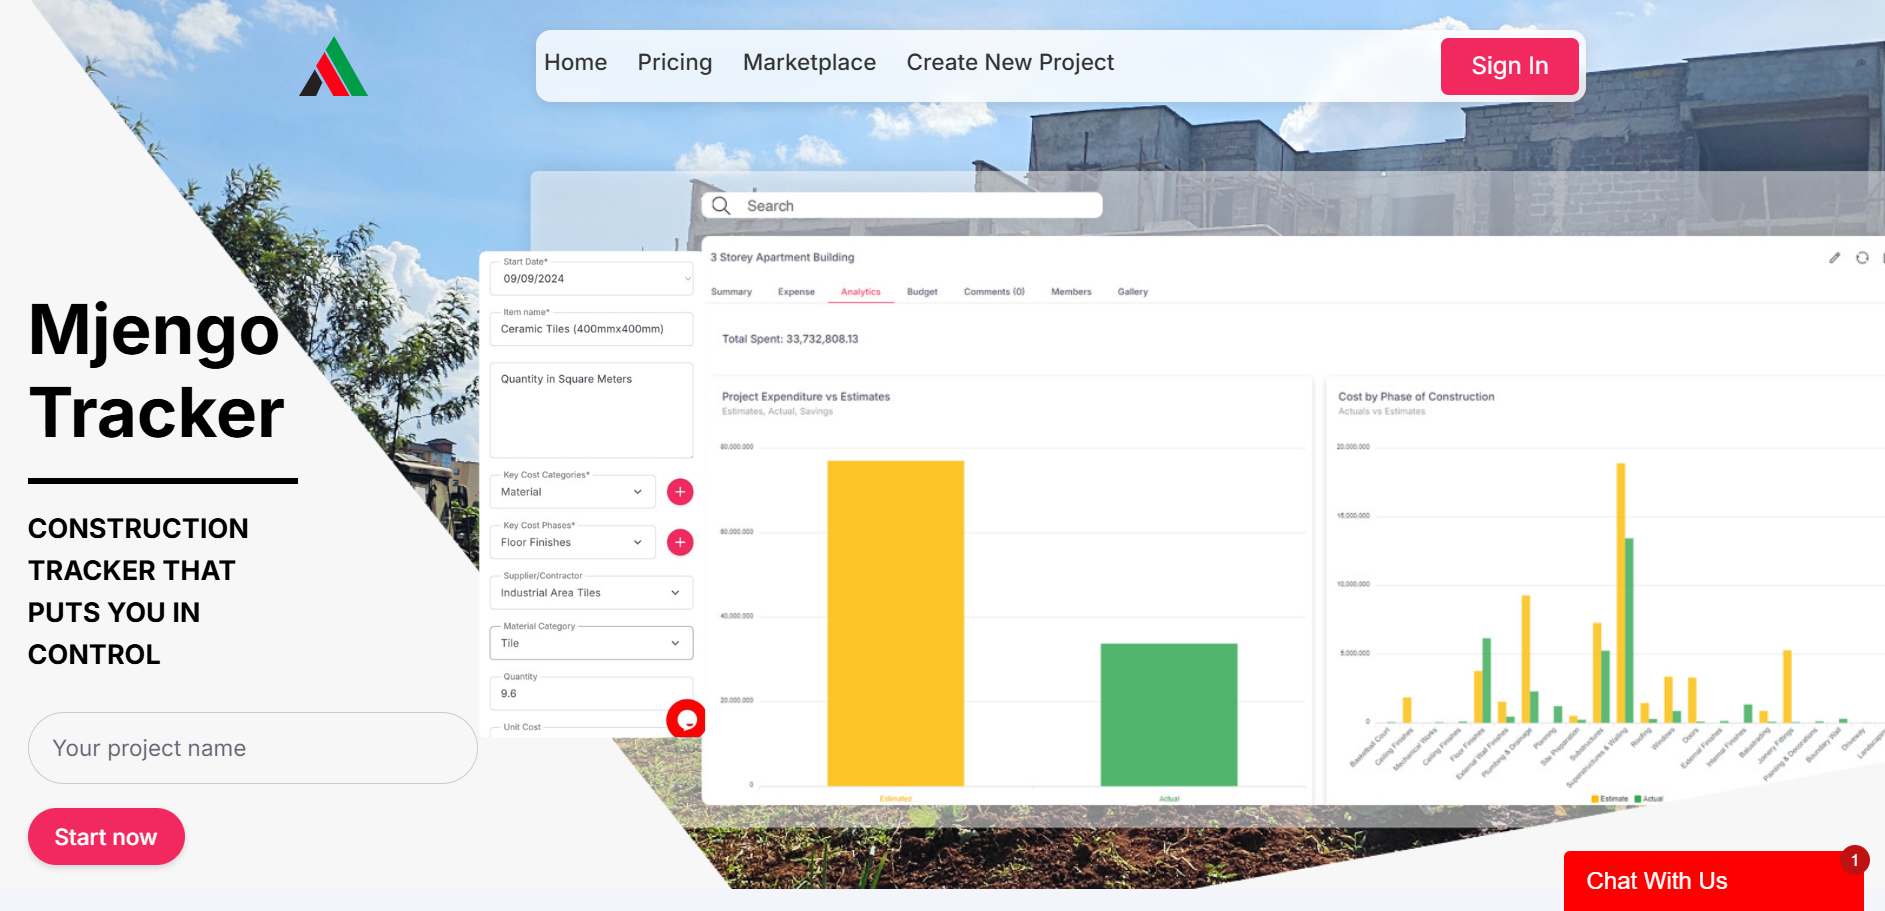Viewport: 1885px width, 911px height.
Task: Add a new Key Cost Phase with the plus icon
Action: [x=680, y=542]
